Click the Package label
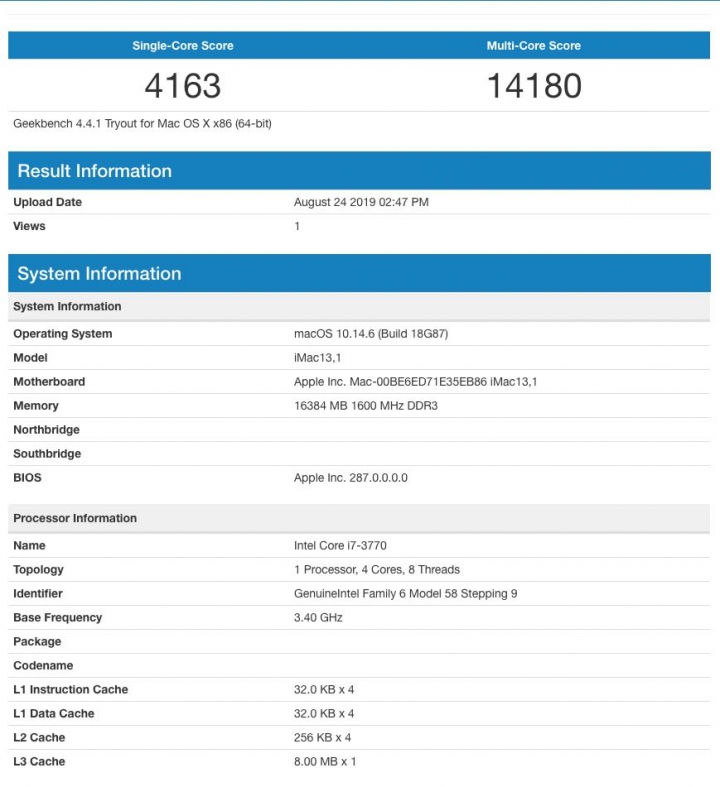 (x=37, y=641)
